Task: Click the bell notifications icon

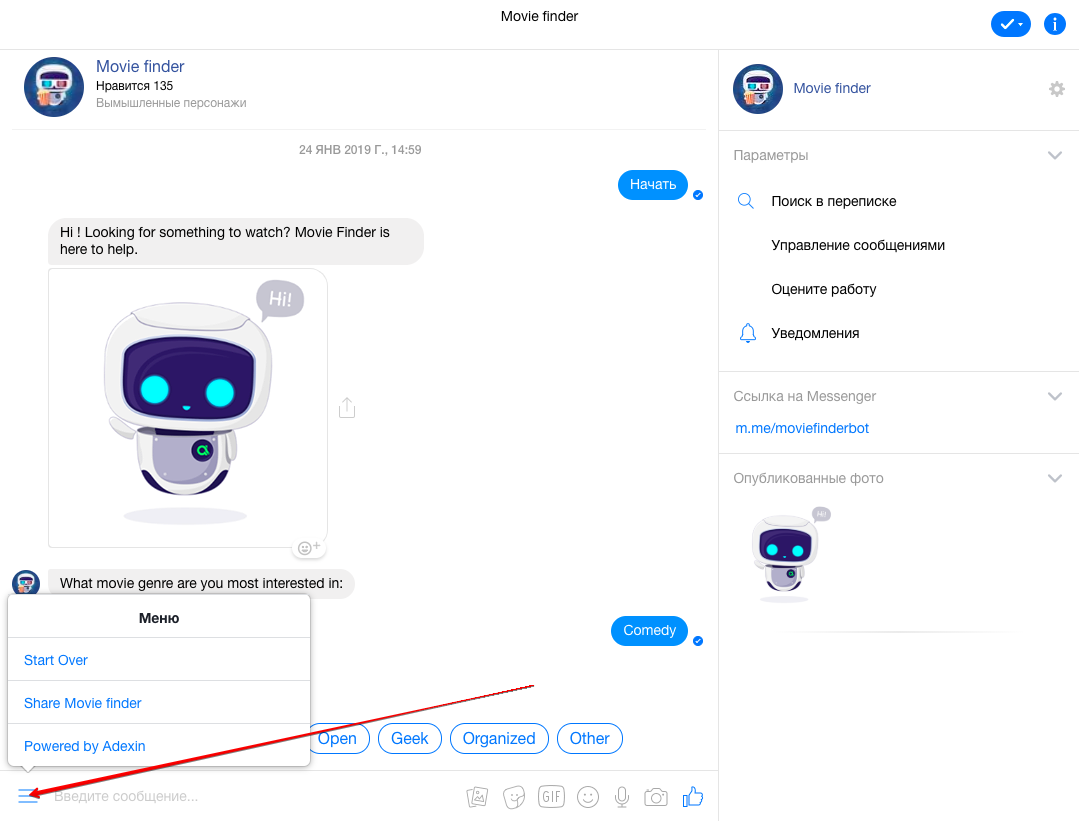Action: tap(747, 333)
